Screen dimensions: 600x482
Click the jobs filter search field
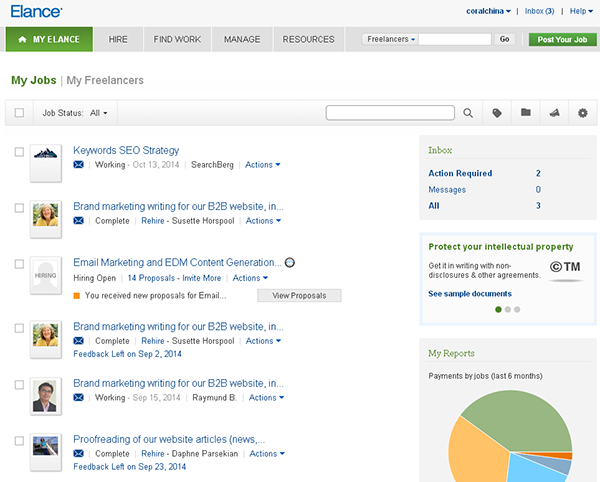click(390, 113)
